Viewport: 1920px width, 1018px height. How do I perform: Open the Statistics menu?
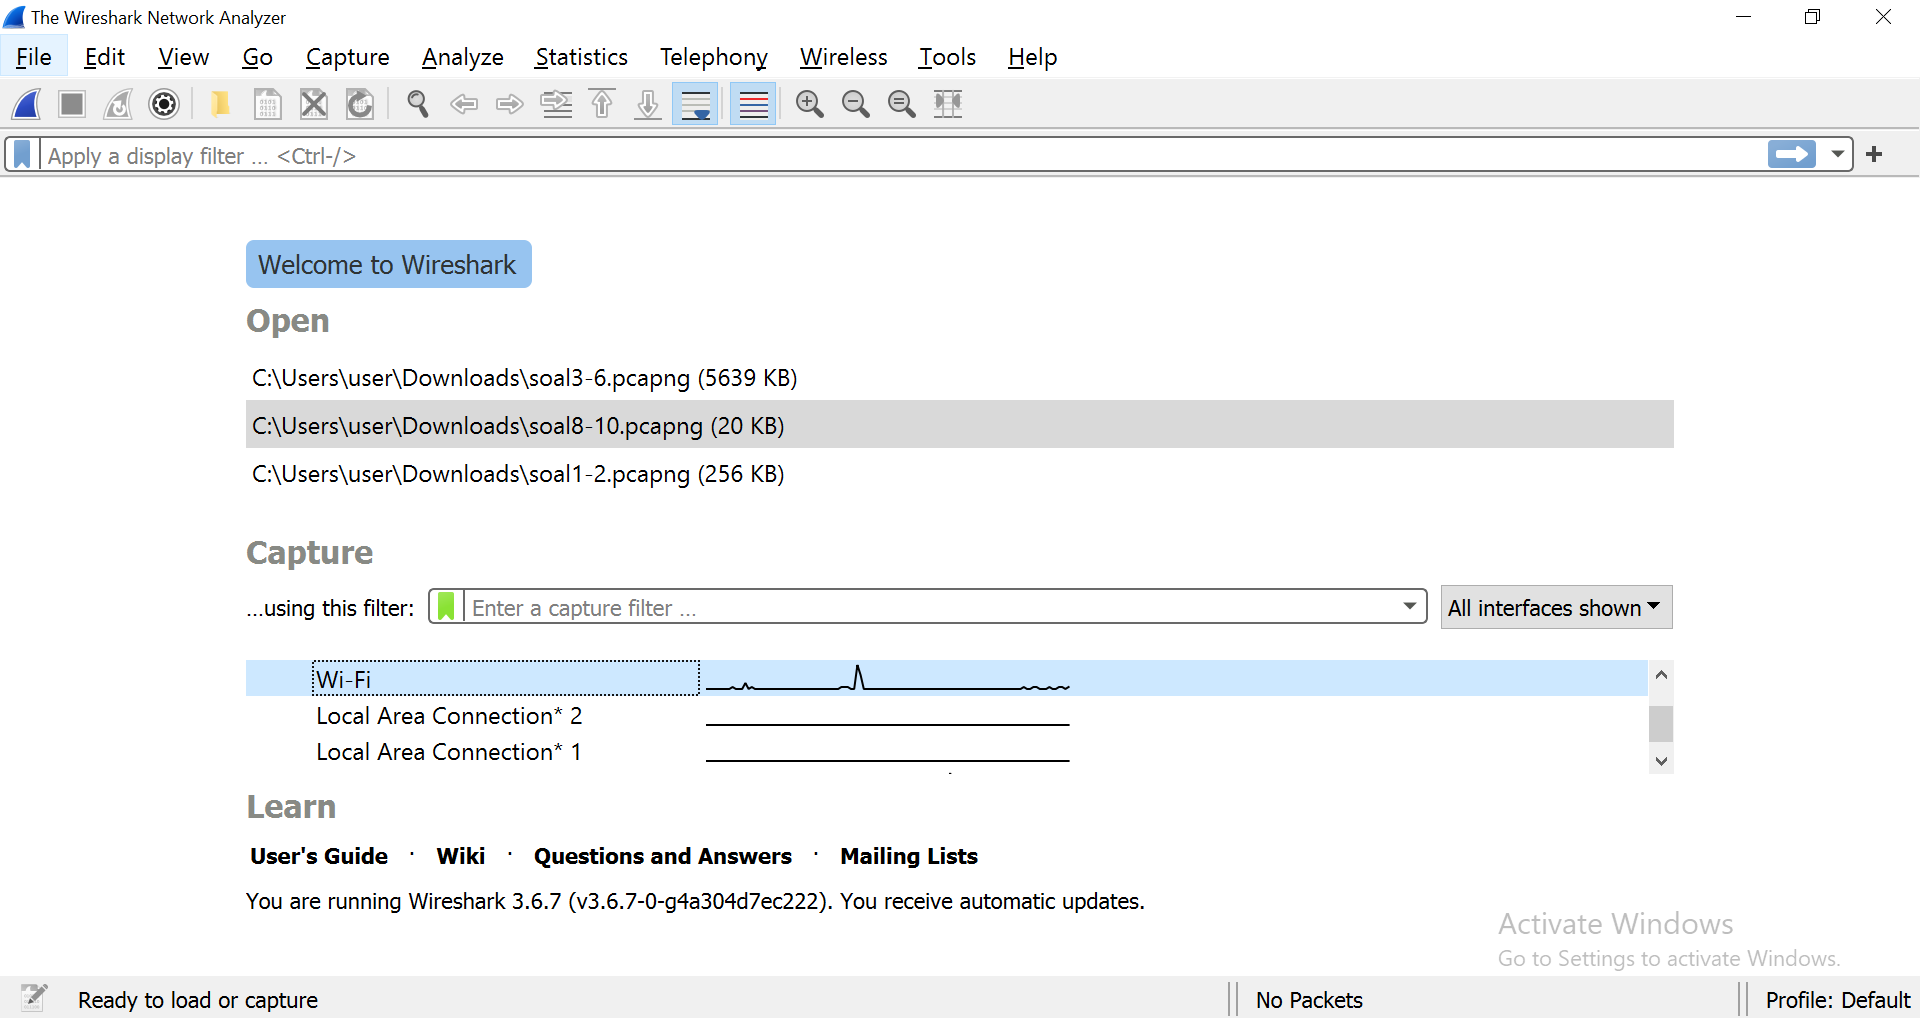pyautogui.click(x=581, y=57)
